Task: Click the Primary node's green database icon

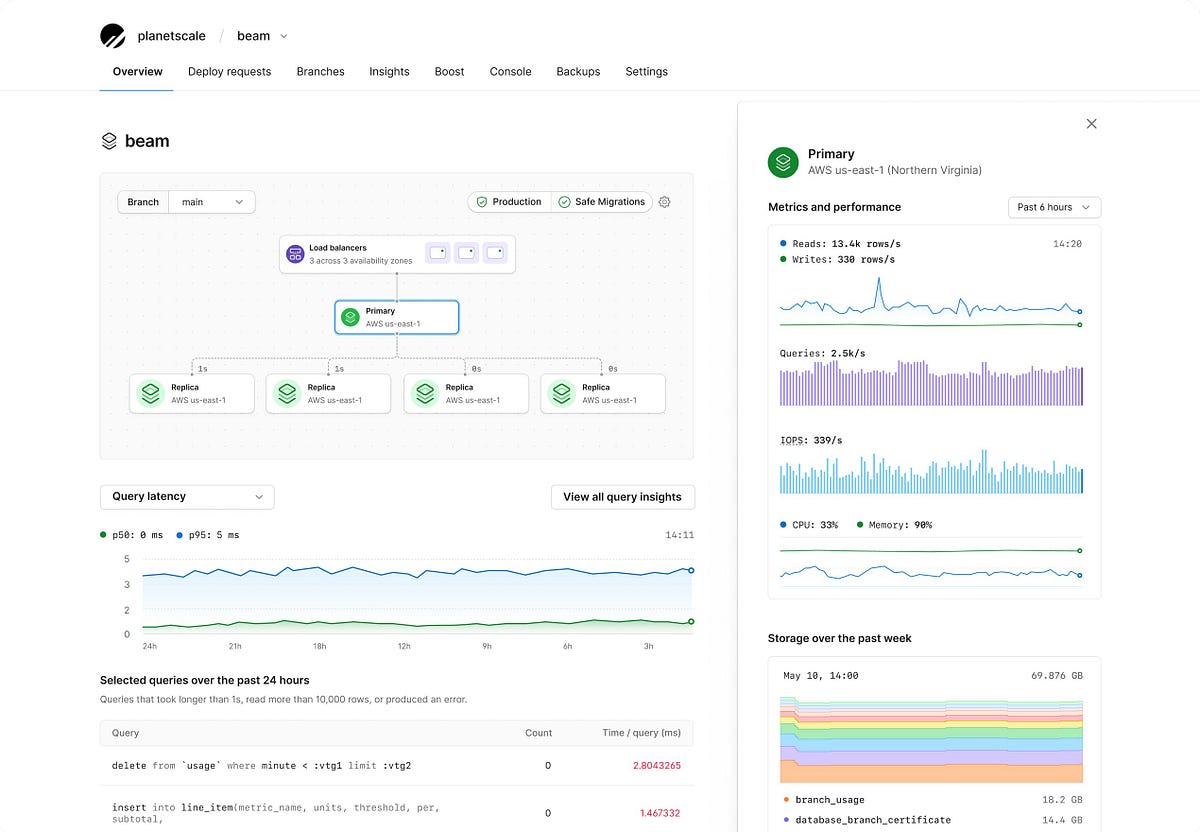Action: (x=350, y=316)
